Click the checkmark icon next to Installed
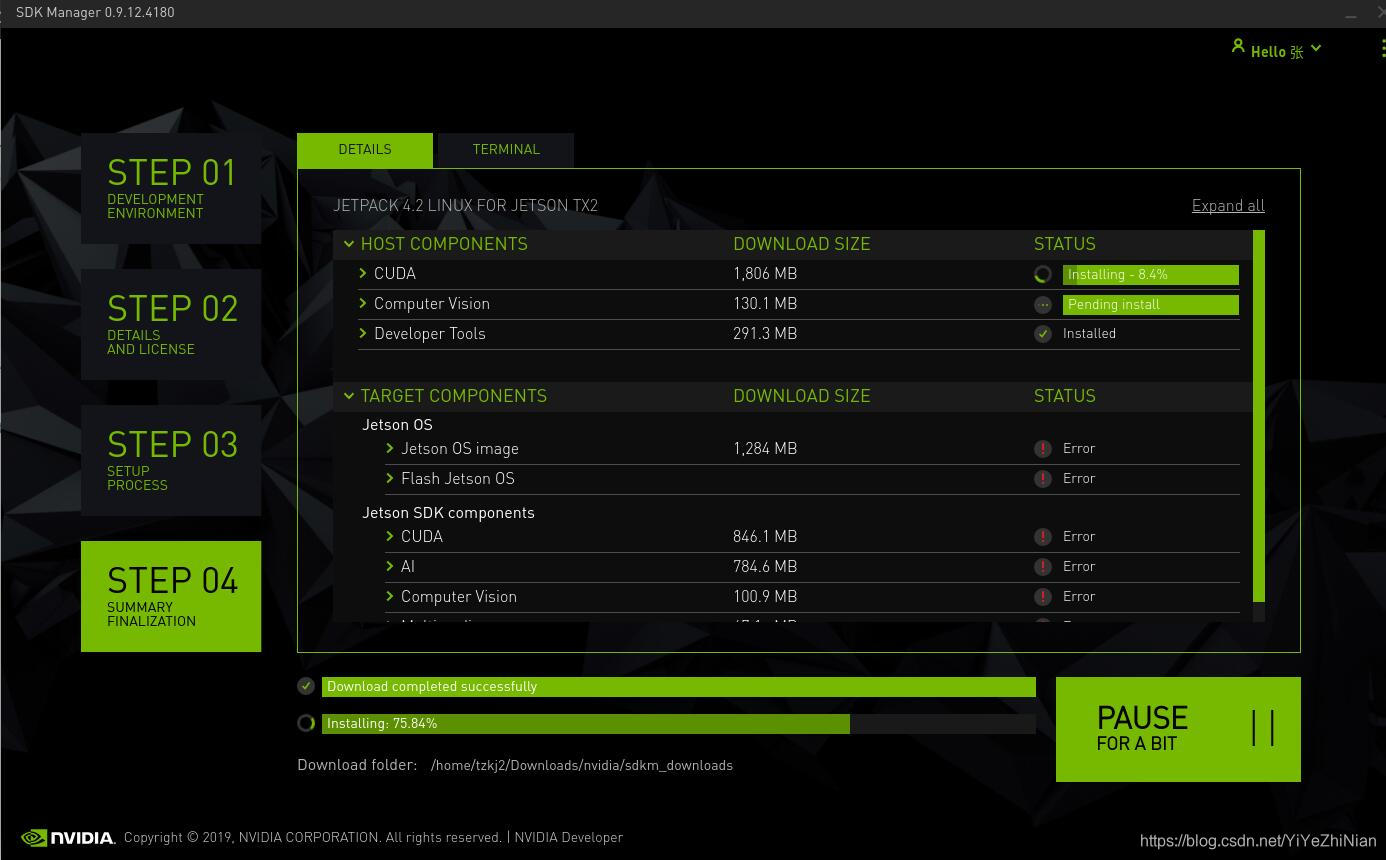 click(x=1043, y=334)
